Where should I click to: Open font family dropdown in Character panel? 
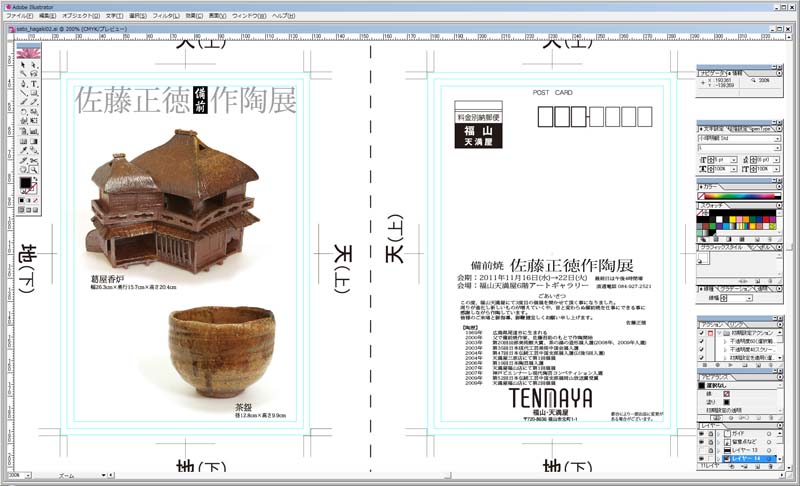(777, 139)
